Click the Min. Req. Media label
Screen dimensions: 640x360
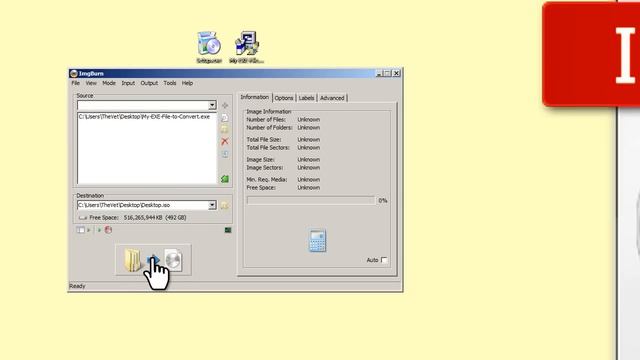pyautogui.click(x=267, y=180)
